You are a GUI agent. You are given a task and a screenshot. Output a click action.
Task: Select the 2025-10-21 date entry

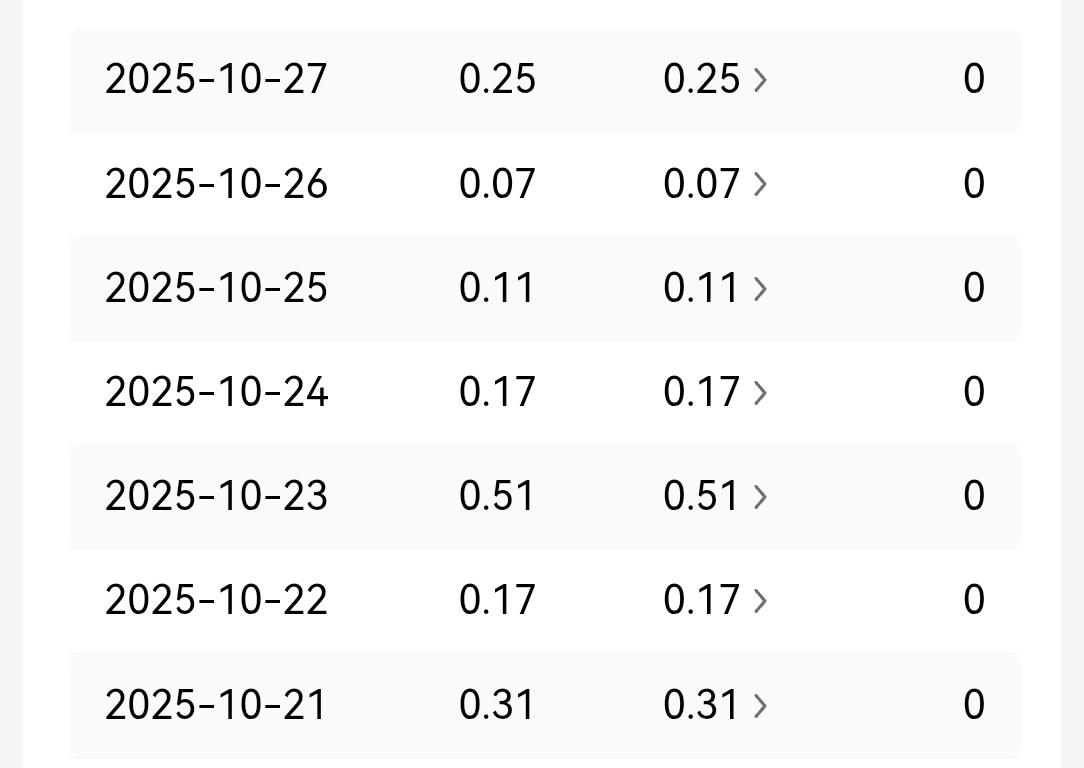[216, 706]
